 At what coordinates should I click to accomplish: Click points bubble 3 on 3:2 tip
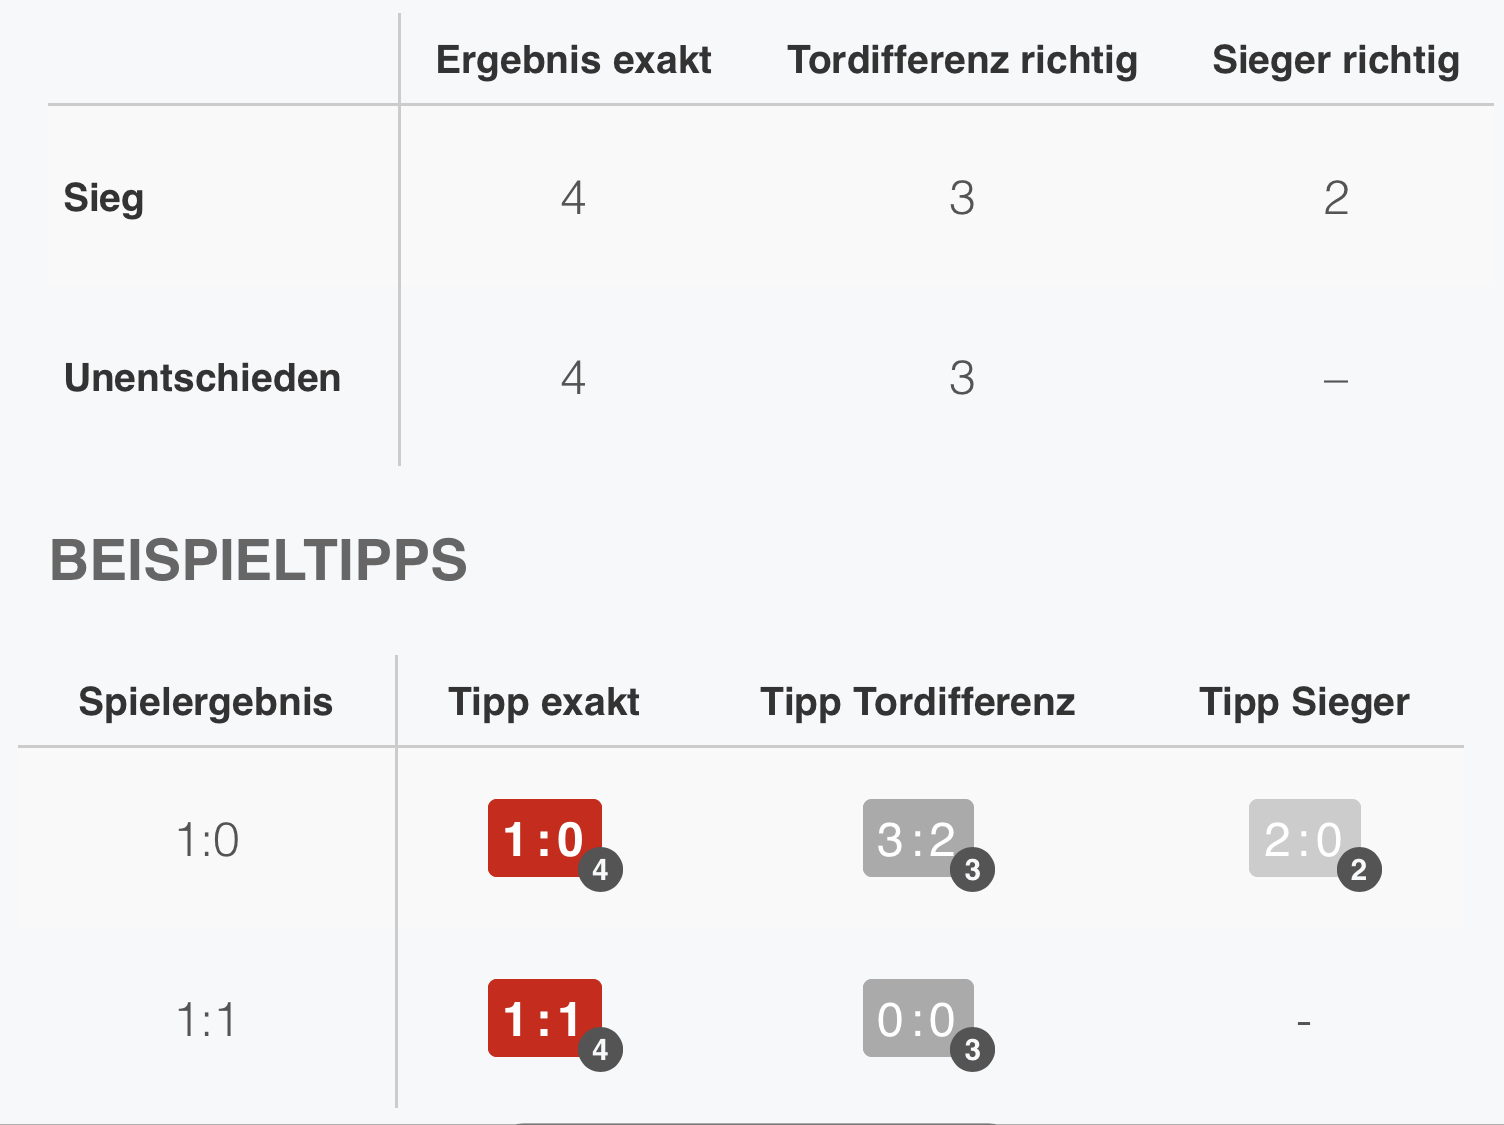(x=972, y=869)
